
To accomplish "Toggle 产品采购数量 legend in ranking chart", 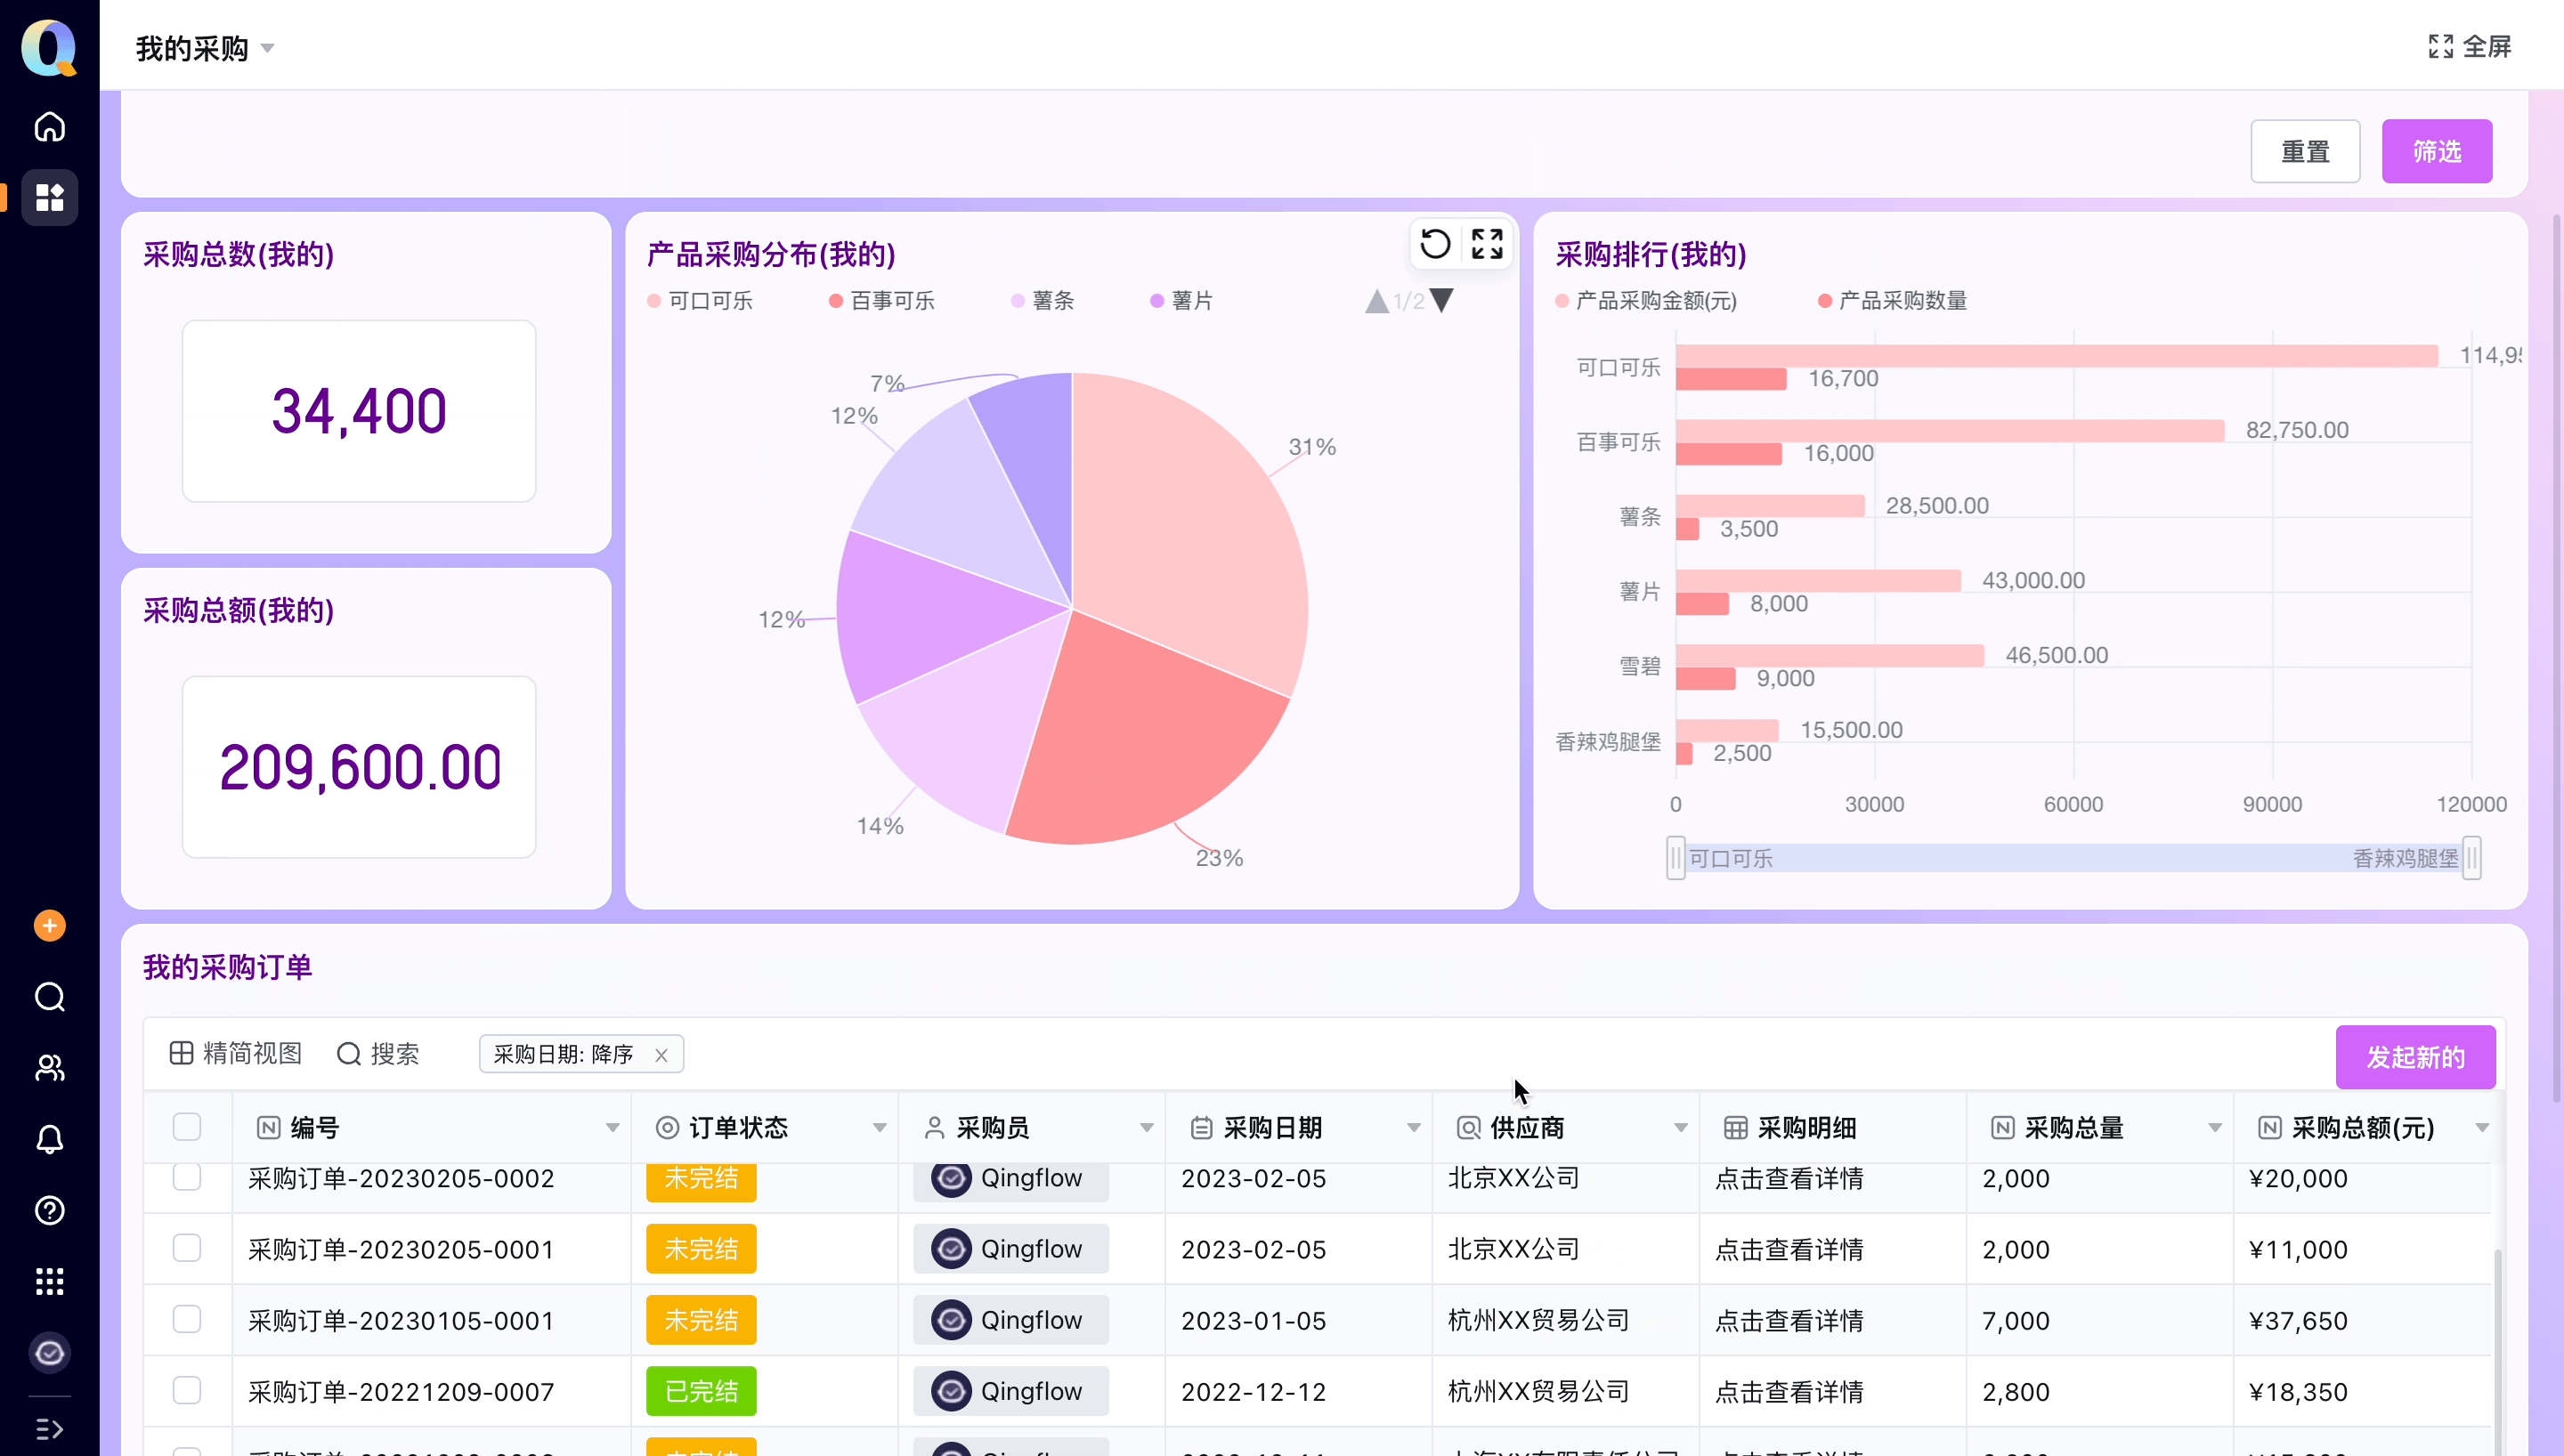I will tap(1892, 300).
